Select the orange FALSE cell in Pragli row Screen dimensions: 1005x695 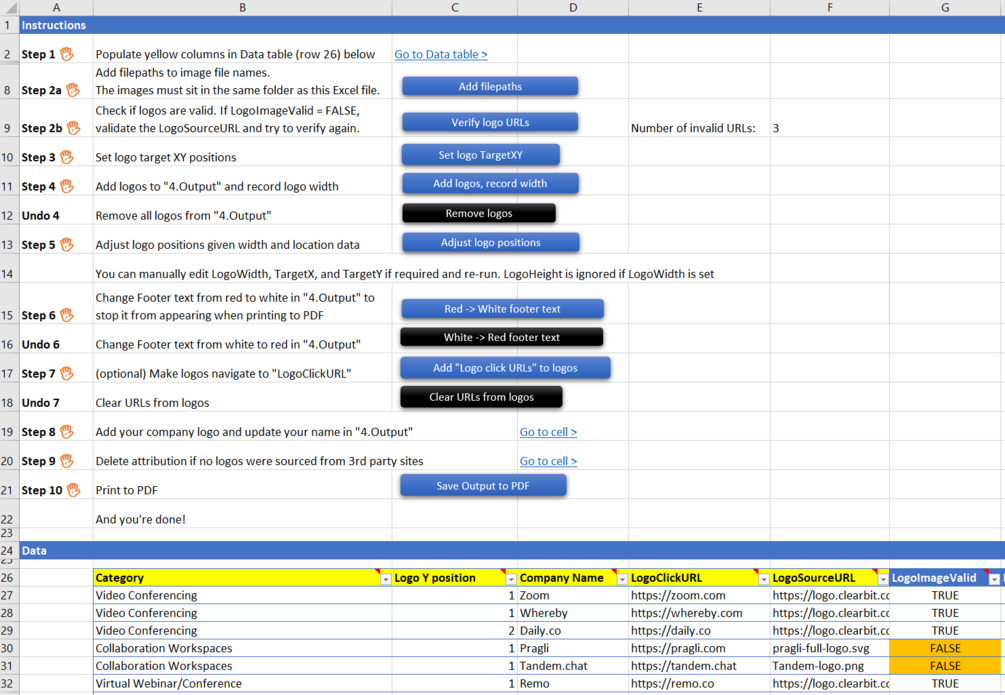pos(945,648)
